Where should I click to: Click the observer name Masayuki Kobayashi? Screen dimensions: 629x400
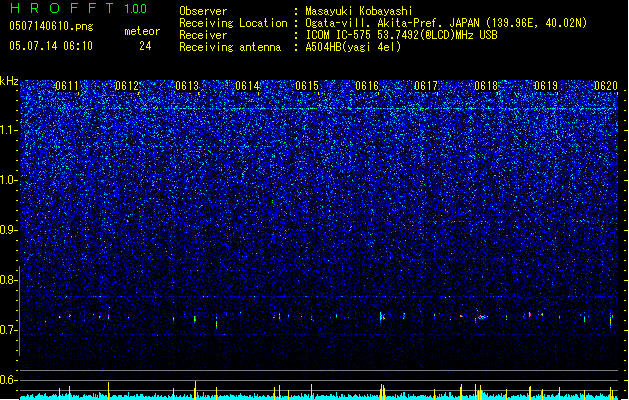click(359, 11)
